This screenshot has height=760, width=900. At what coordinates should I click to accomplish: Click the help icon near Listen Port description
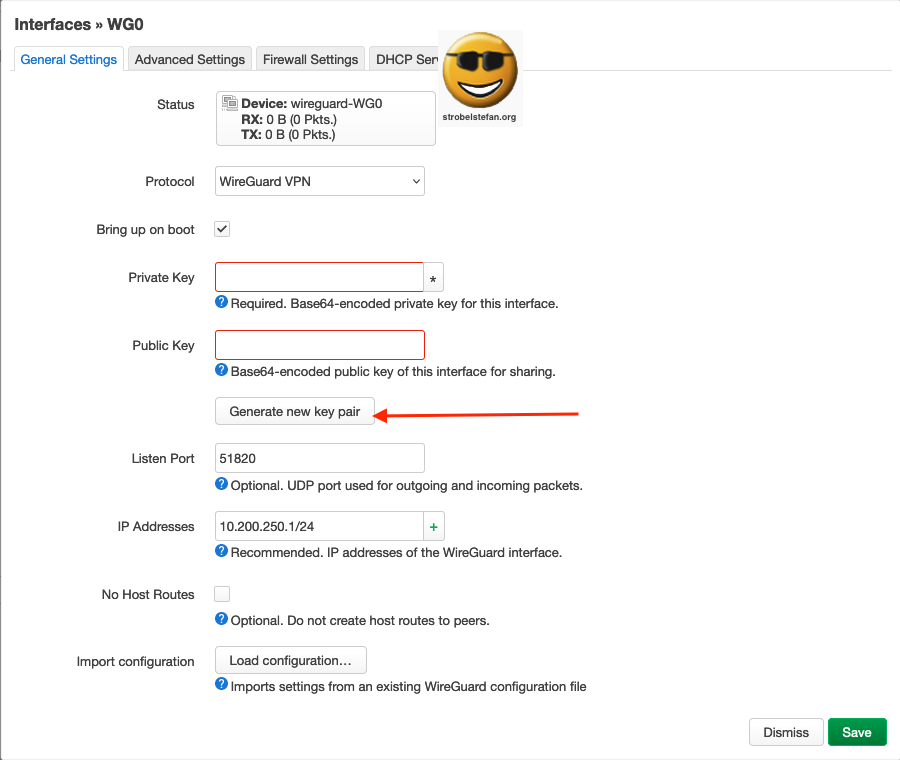[221, 486]
